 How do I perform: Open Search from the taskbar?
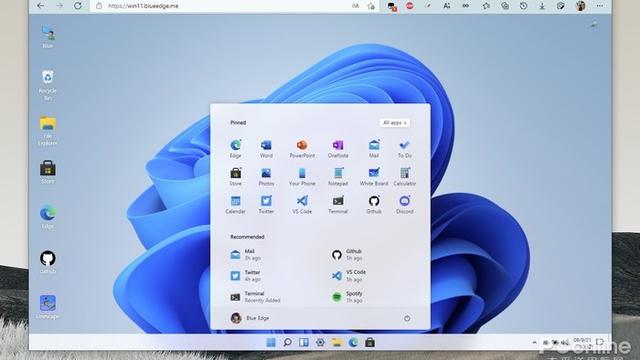(287, 342)
